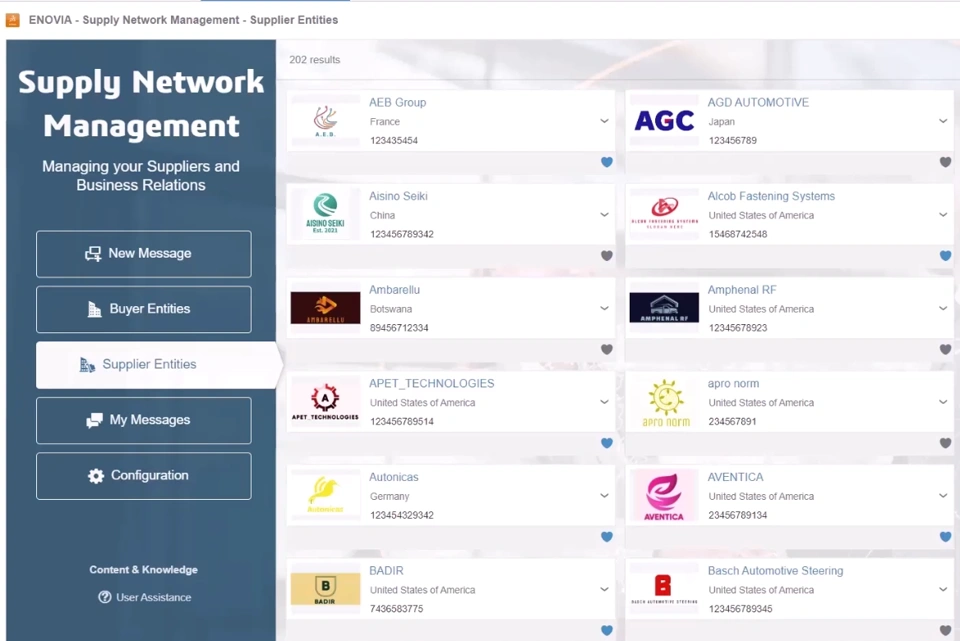Expand the apro norm card chevron
The height and width of the screenshot is (641, 960).
943,402
